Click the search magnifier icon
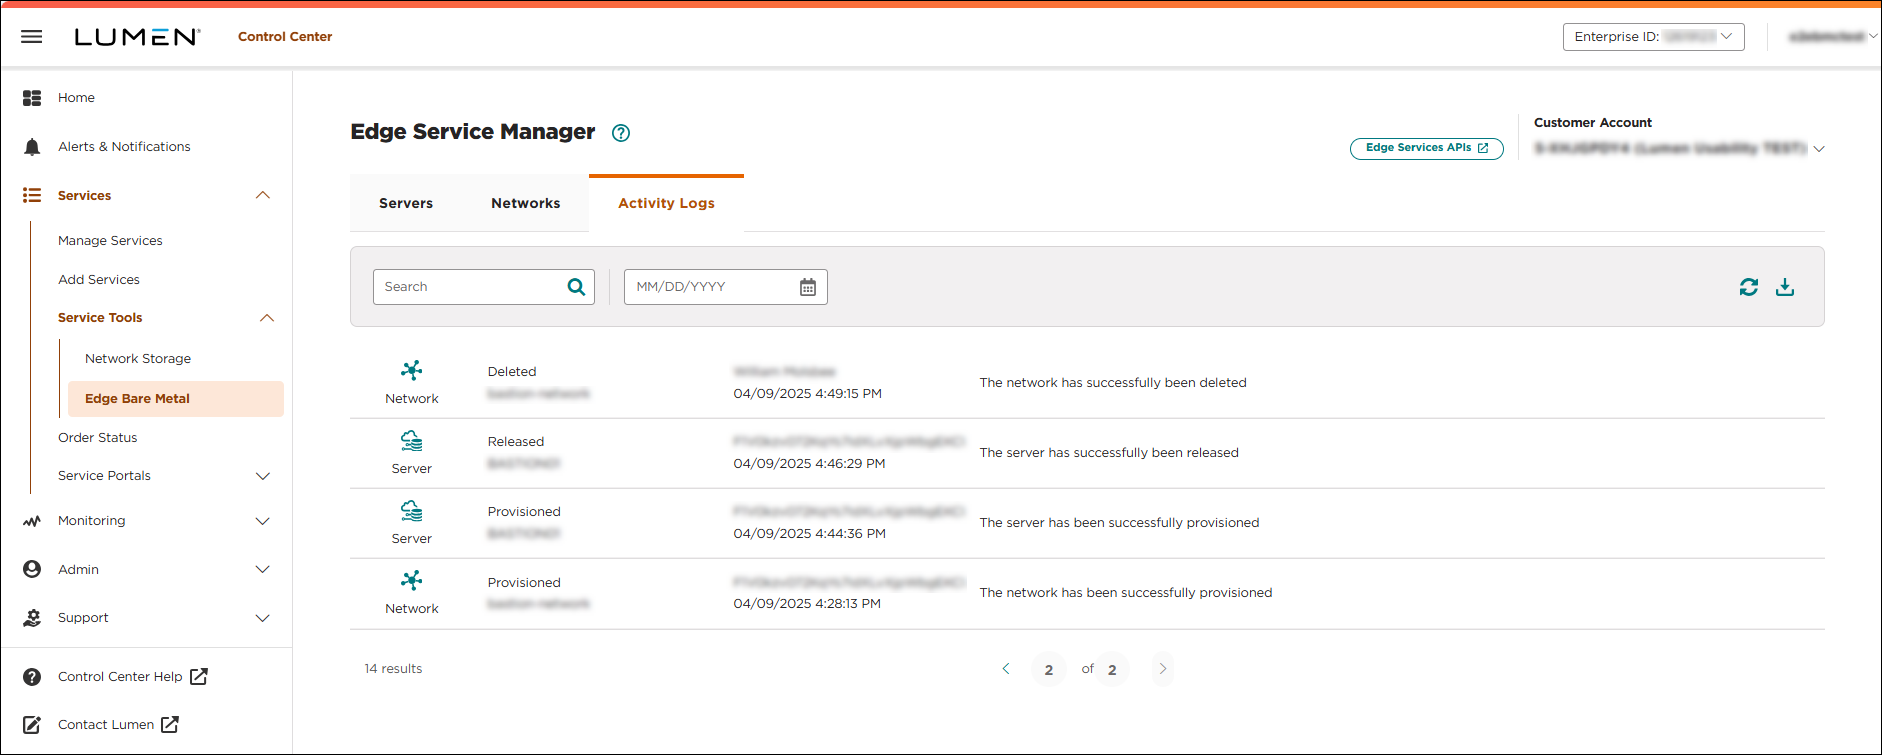The image size is (1882, 755). 576,287
